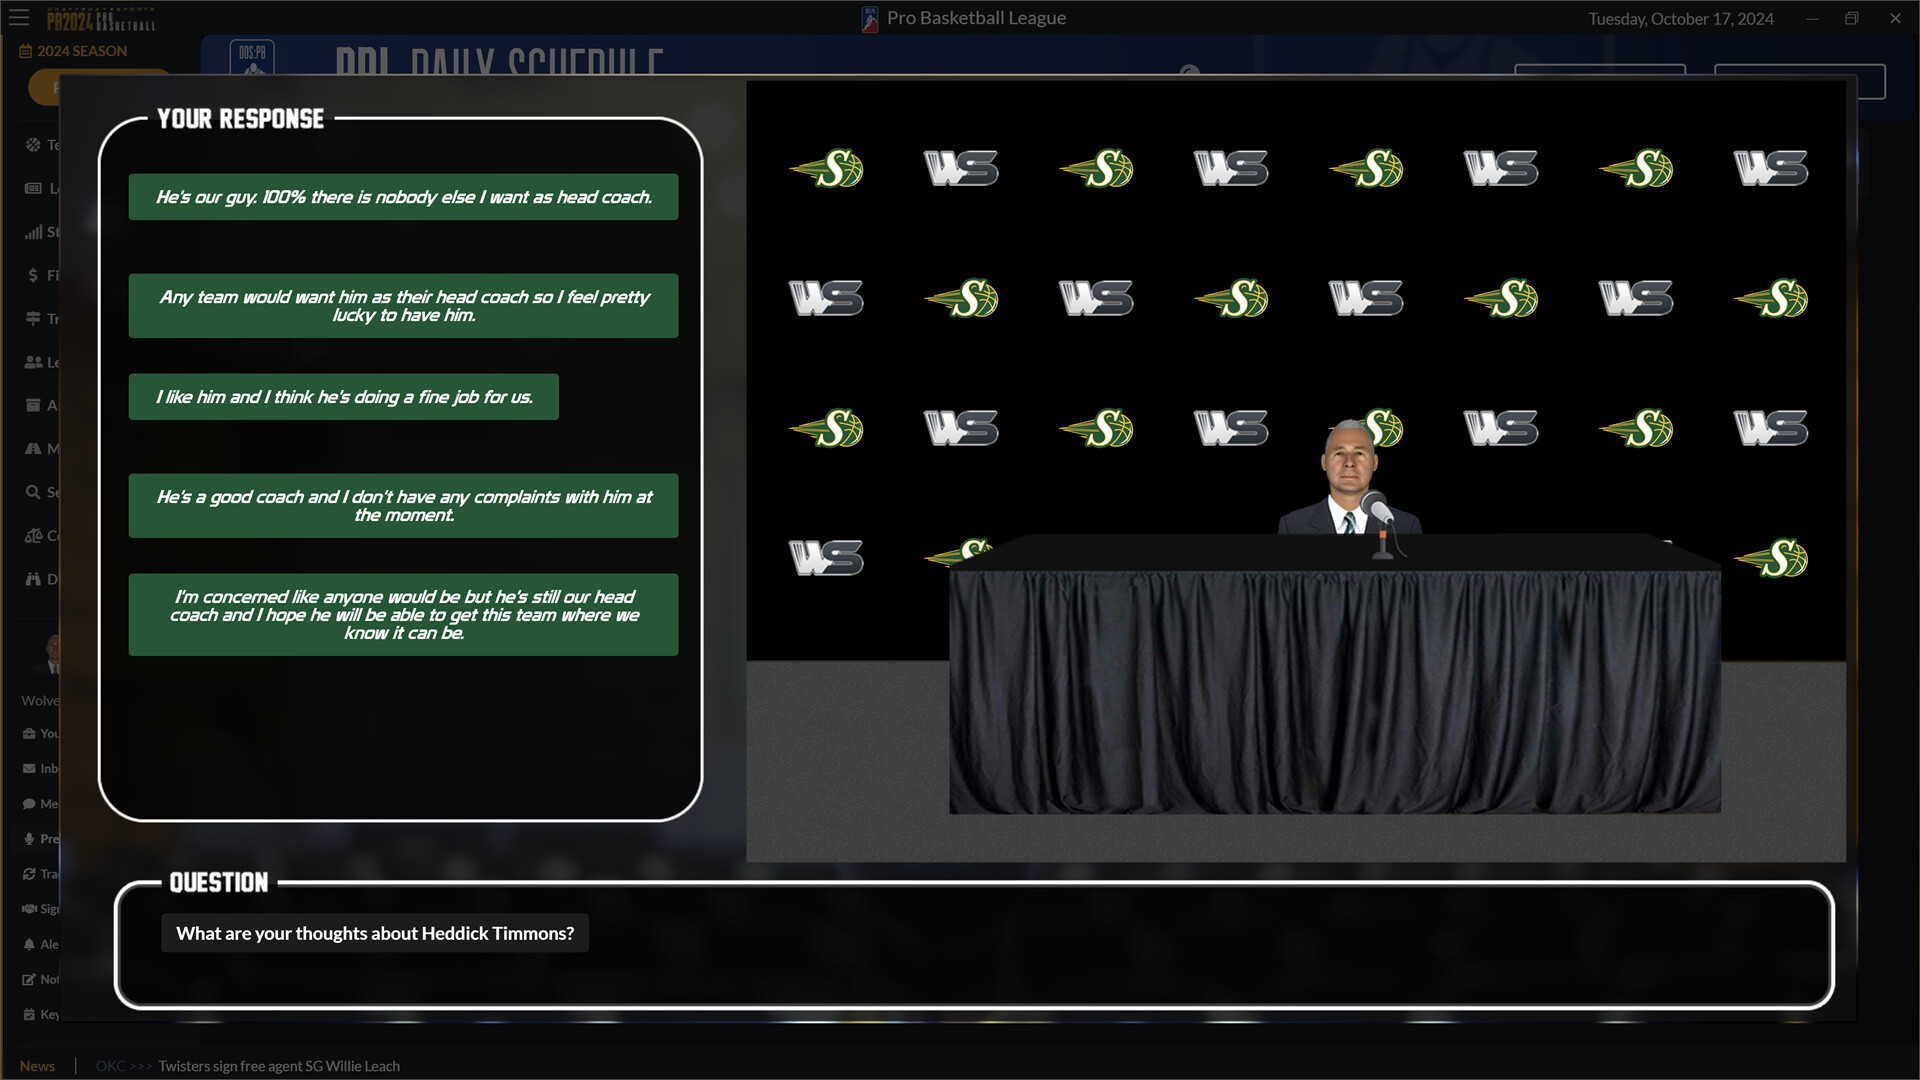Viewport: 1920px width, 1080px height.
Task: Select the Press conference microphone icon
Action: tap(29, 838)
